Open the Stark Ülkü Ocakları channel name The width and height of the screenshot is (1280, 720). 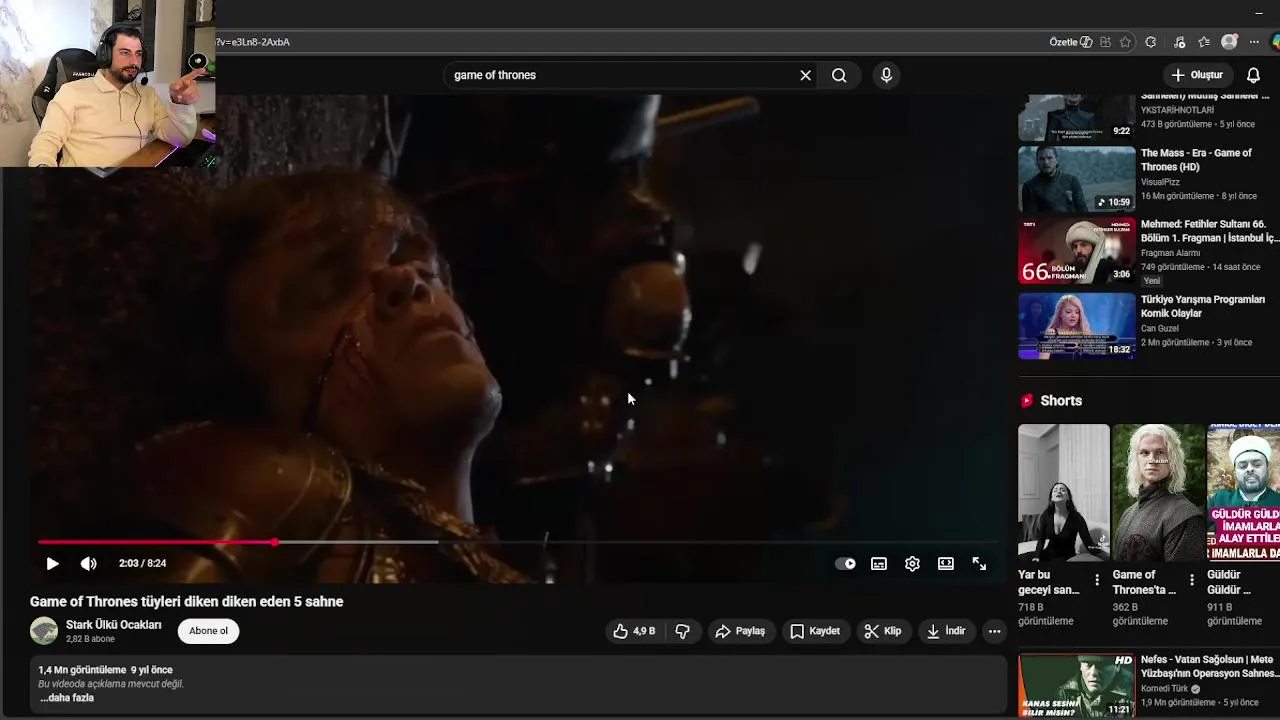pos(113,625)
